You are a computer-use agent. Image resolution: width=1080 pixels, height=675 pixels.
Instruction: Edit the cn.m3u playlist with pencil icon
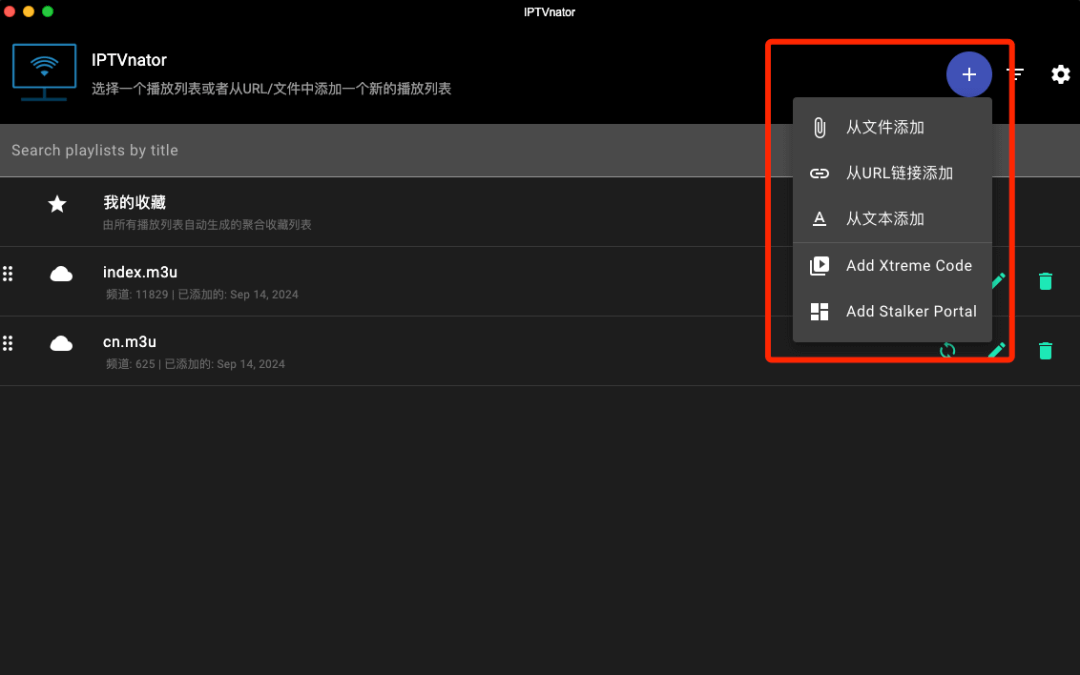997,351
